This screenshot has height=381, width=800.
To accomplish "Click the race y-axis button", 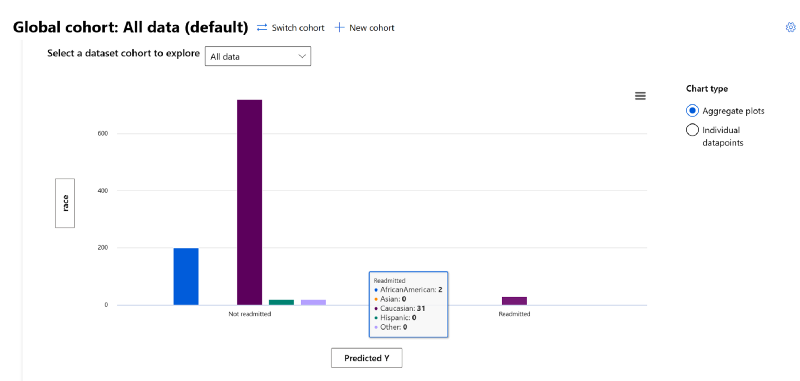I will pos(65,203).
